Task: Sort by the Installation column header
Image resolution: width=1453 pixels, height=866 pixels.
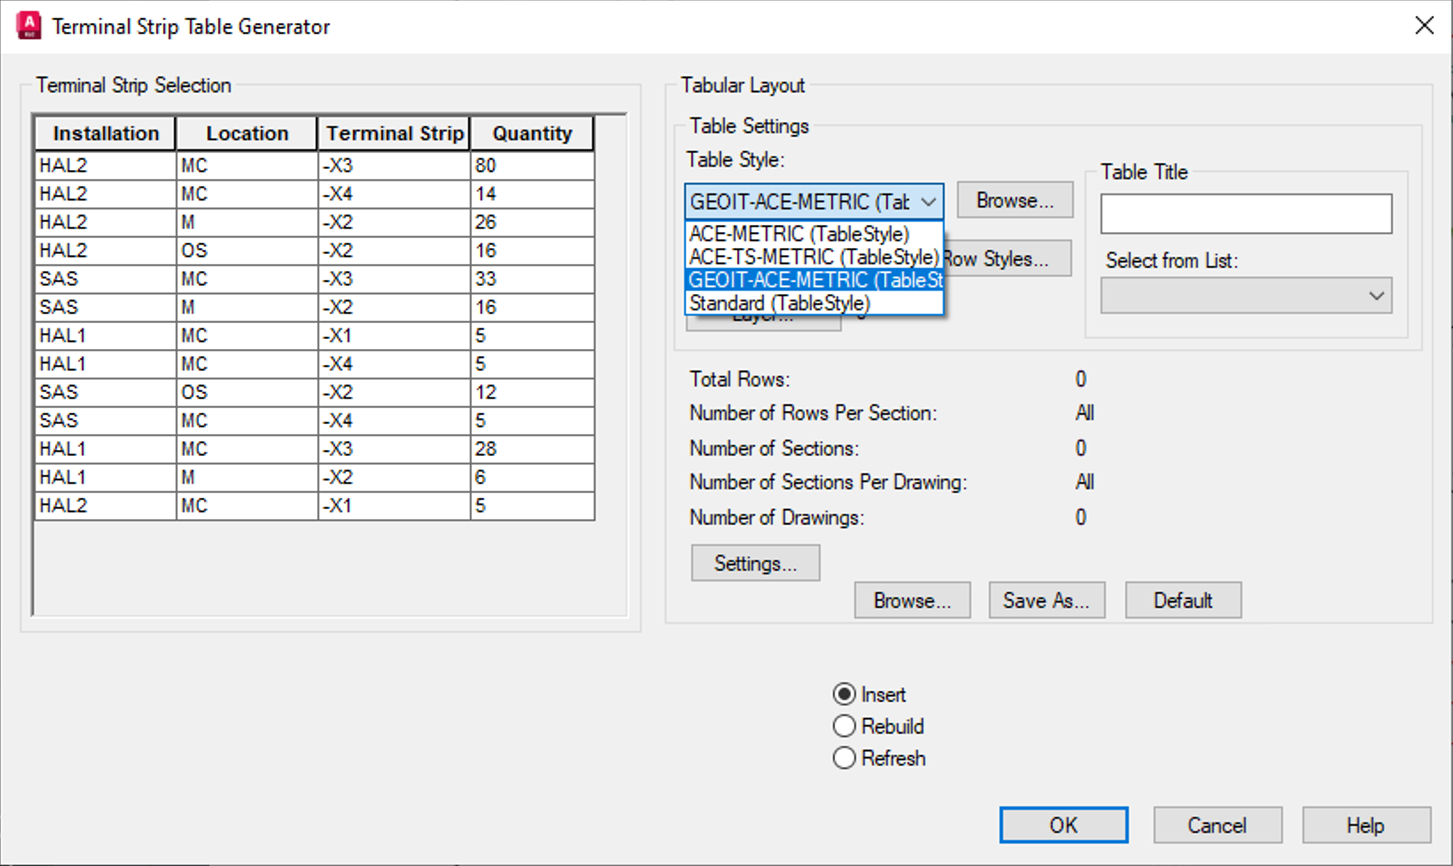Action: click(x=105, y=133)
